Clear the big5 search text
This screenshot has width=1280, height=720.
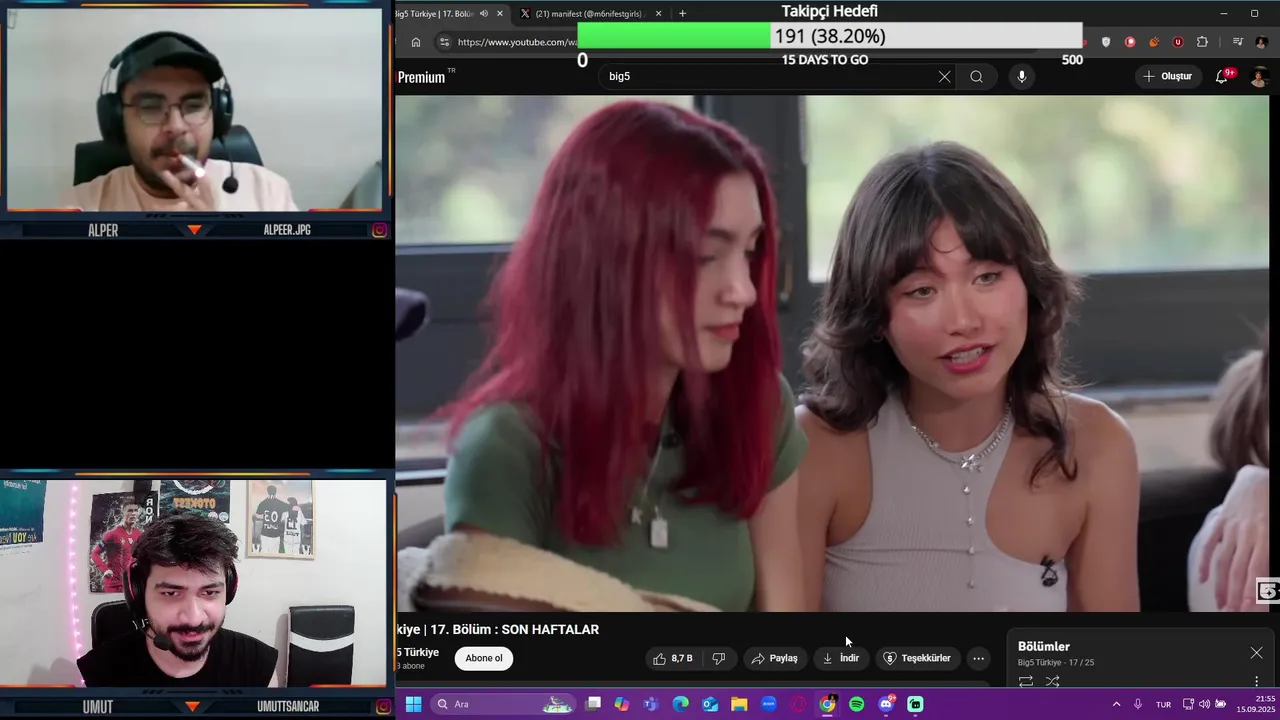coord(944,77)
